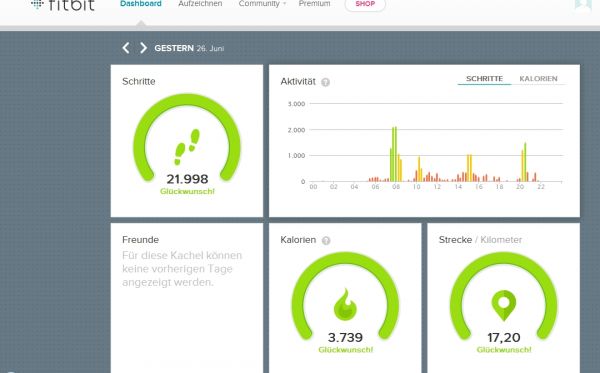Go to next day arrow
This screenshot has width=600, height=373.
143,48
